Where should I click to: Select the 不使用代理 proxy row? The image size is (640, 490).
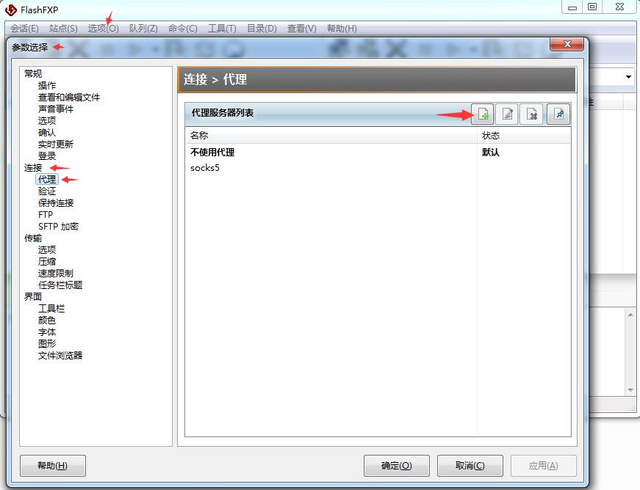(x=378, y=152)
